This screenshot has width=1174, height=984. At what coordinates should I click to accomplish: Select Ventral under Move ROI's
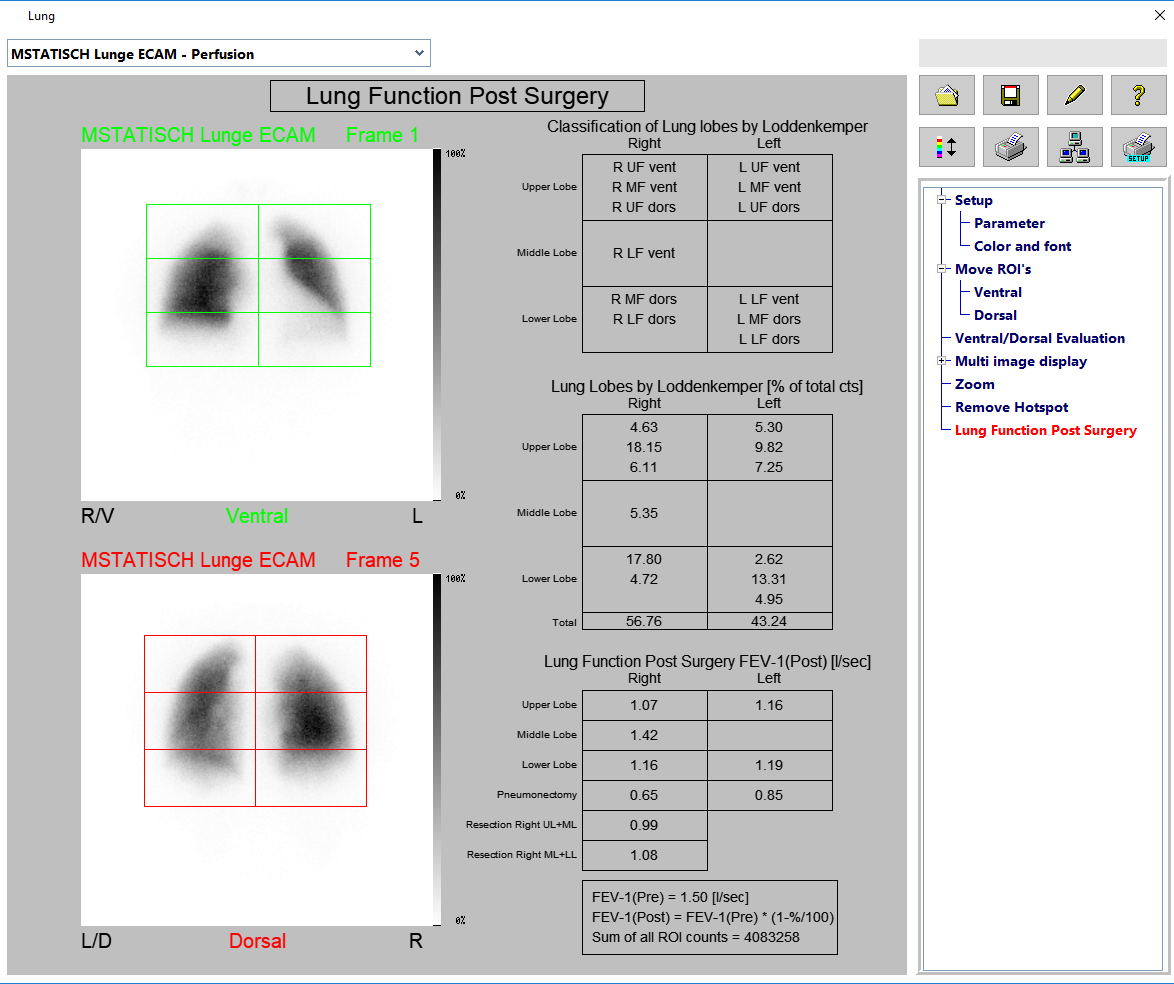997,292
